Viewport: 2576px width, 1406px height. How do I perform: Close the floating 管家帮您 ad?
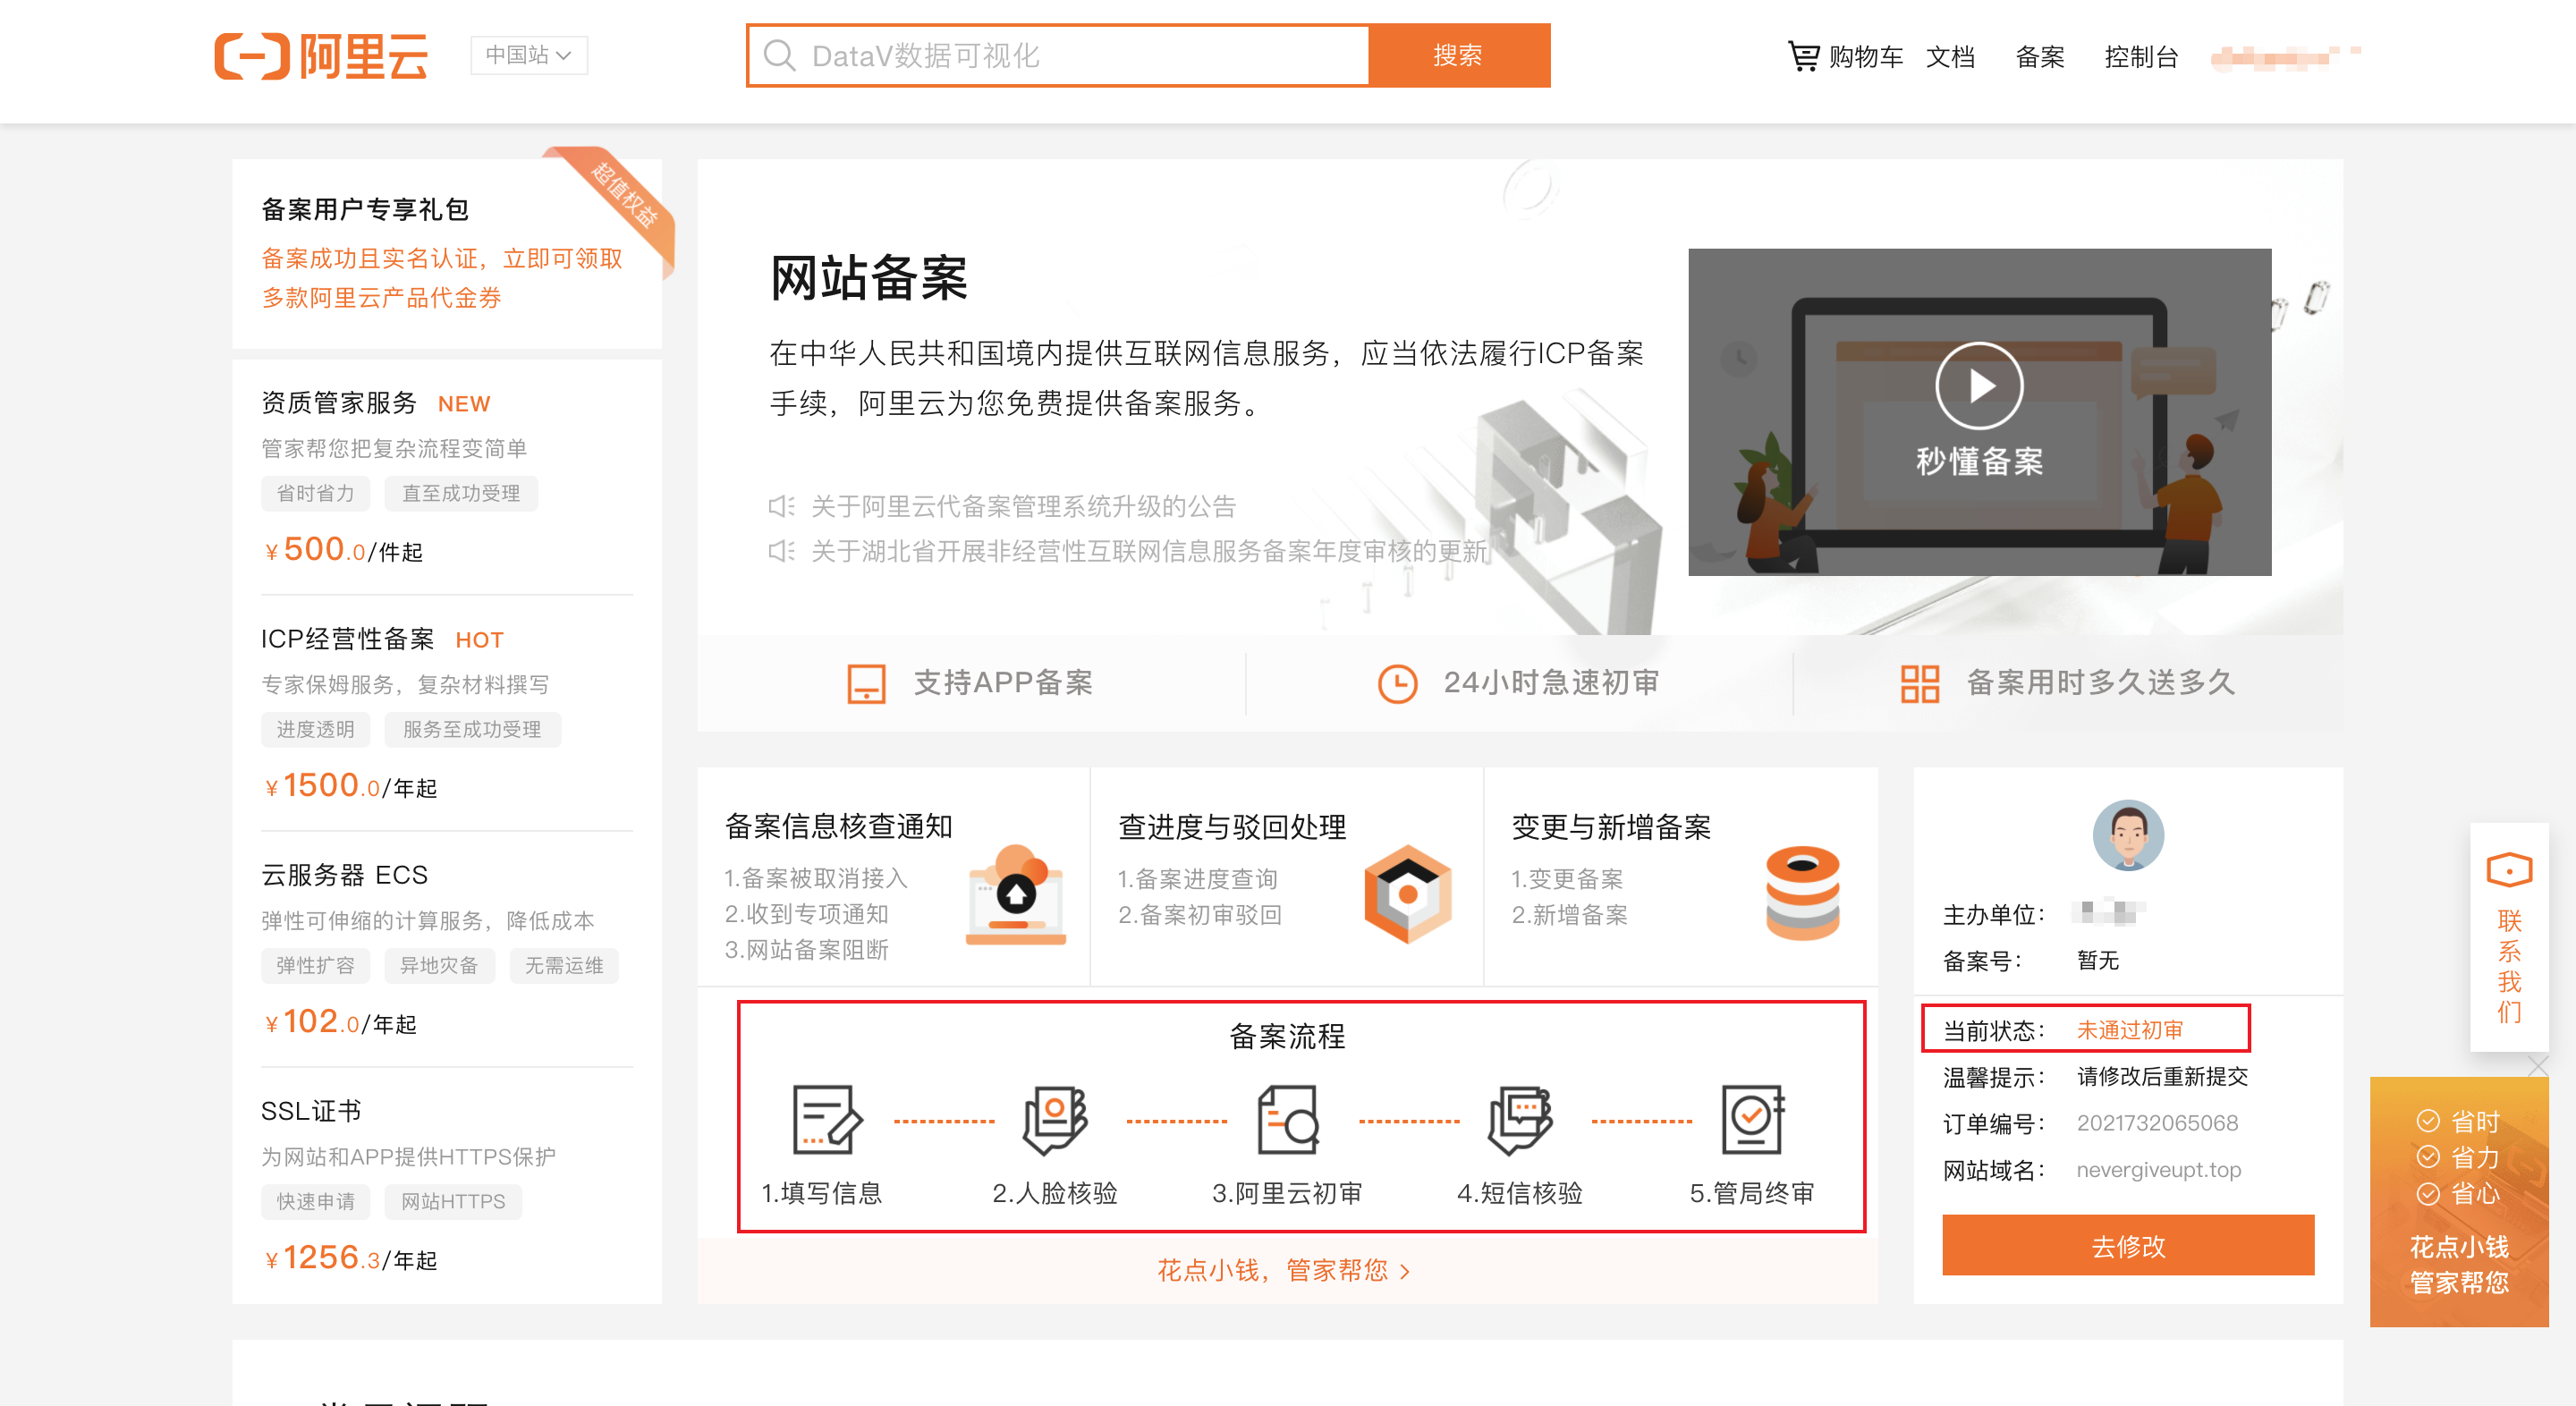2538,1066
